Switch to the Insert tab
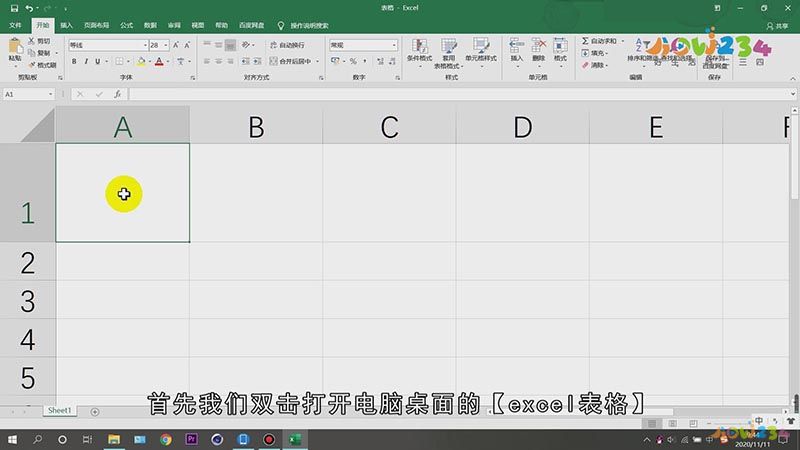The height and width of the screenshot is (450, 800). pos(66,25)
